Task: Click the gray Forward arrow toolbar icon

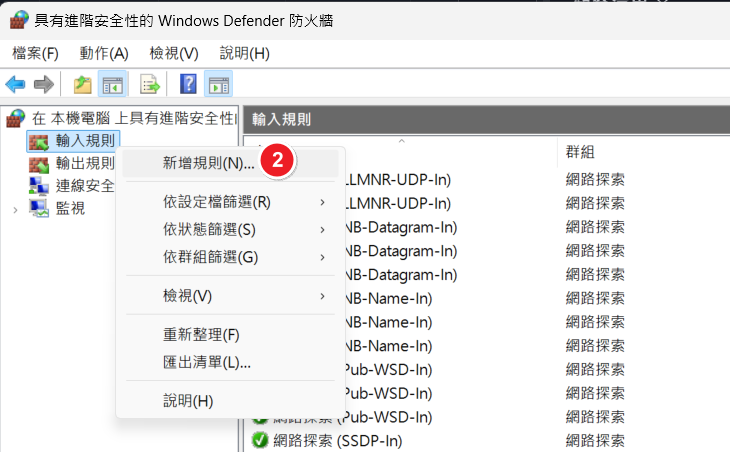Action: 44,84
